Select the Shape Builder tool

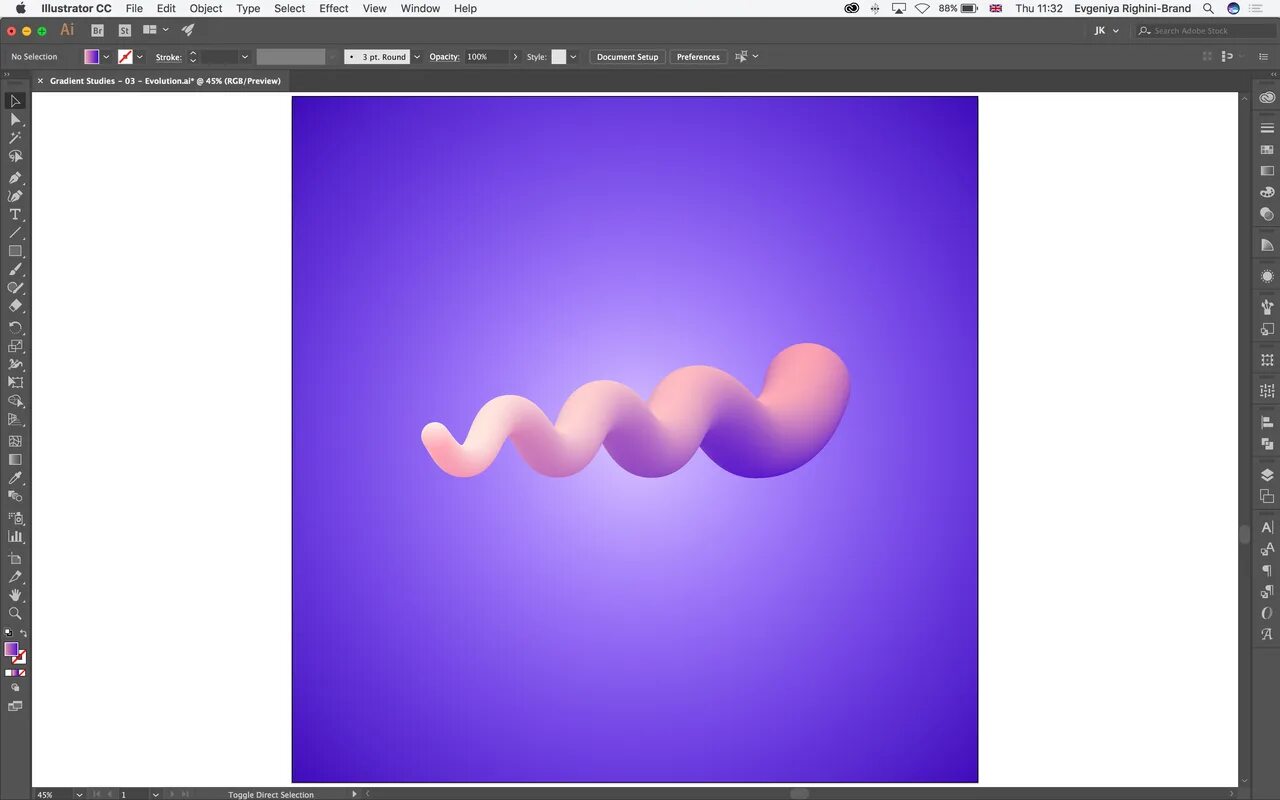(15, 401)
